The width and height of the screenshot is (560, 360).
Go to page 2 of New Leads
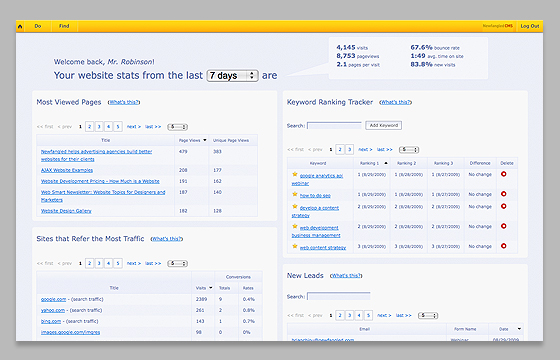340,315
